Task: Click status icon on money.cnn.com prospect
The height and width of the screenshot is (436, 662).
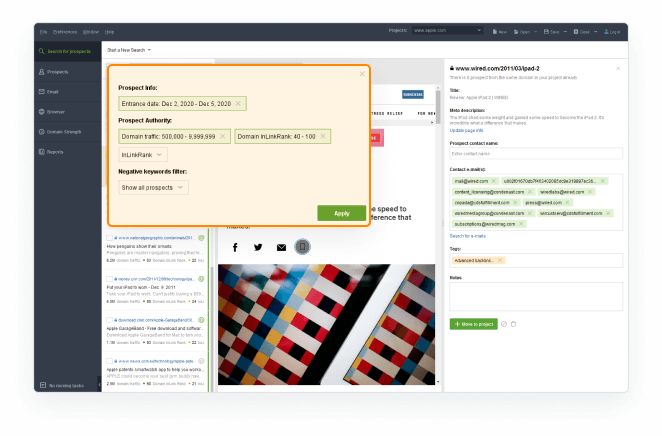Action: tap(201, 279)
